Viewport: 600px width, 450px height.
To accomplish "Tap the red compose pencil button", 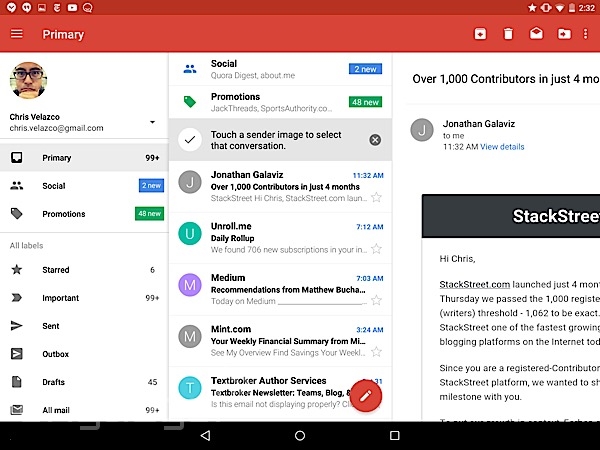I will (365, 396).
